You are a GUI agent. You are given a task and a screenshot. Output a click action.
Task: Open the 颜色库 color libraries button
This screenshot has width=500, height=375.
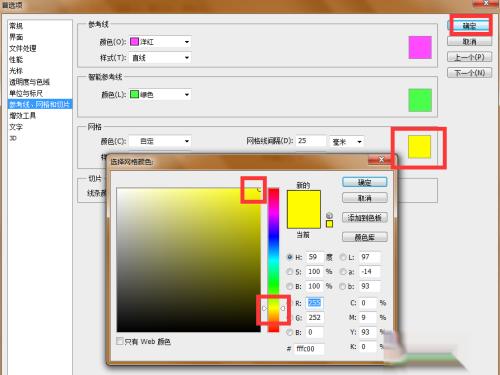pos(365,237)
